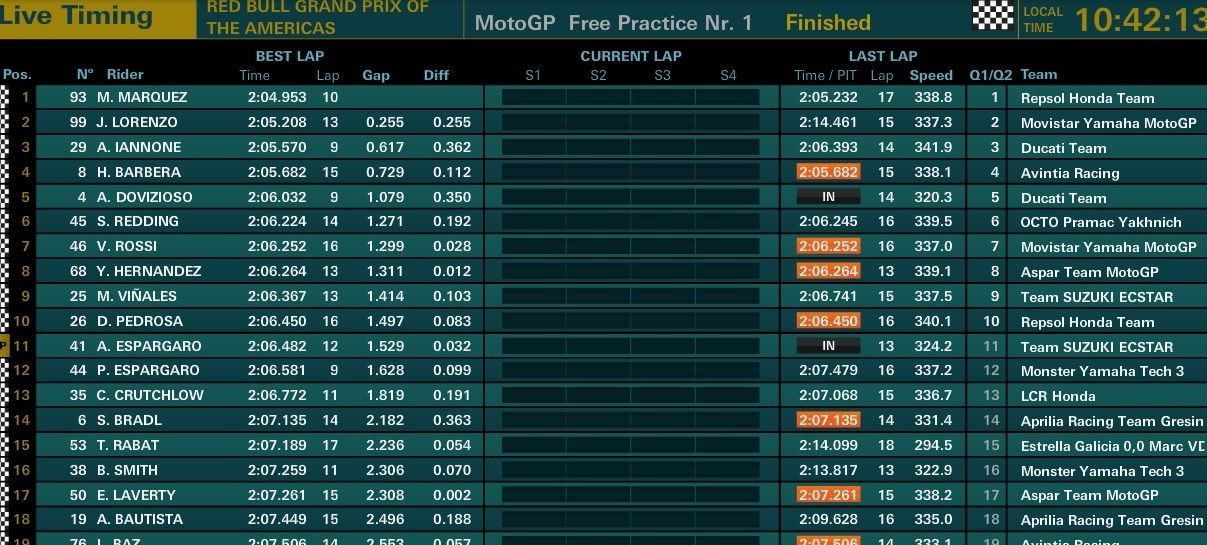This screenshot has height=545, width=1207.
Task: Click the Red Bull Grand Prix of the Americas title
Action: [318, 17]
